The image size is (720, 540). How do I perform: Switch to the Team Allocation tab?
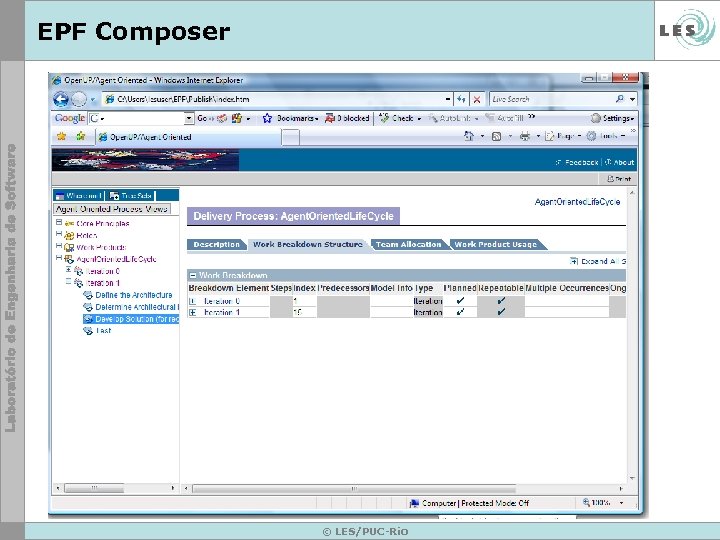408,245
